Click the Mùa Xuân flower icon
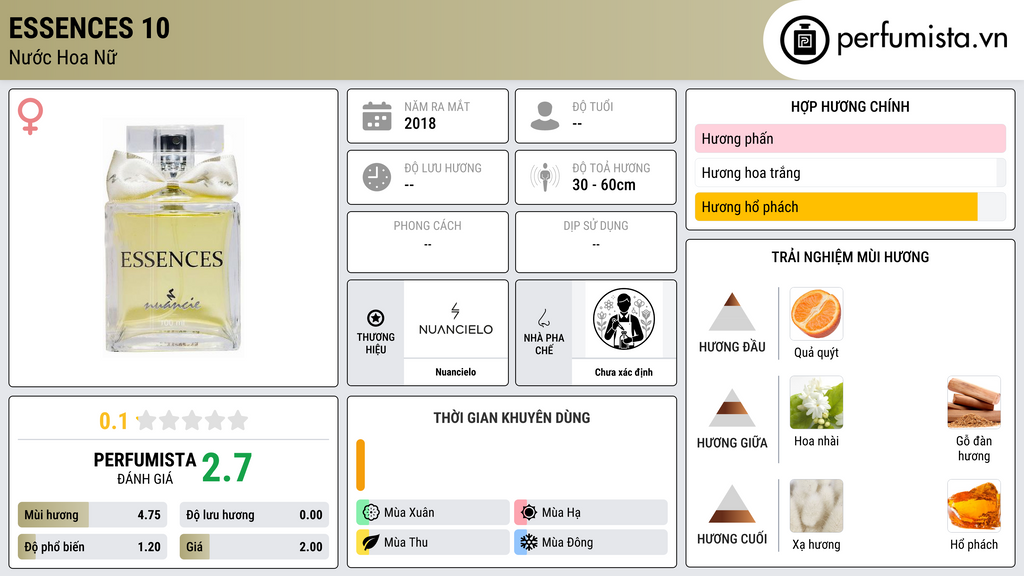 [371, 512]
